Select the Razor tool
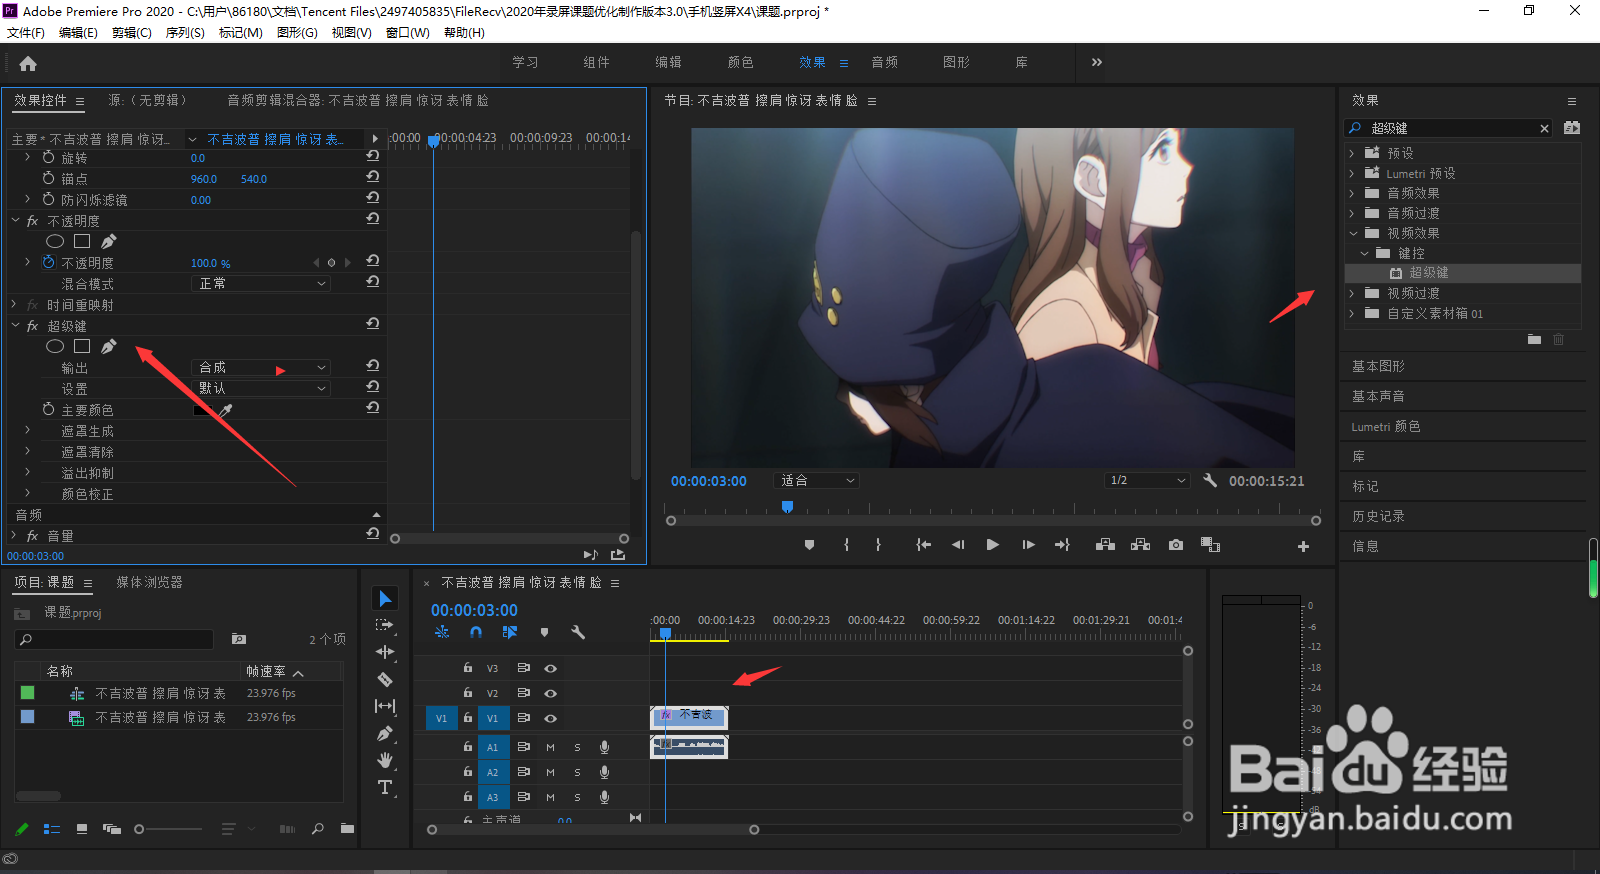Viewport: 1600px width, 874px height. (x=385, y=679)
